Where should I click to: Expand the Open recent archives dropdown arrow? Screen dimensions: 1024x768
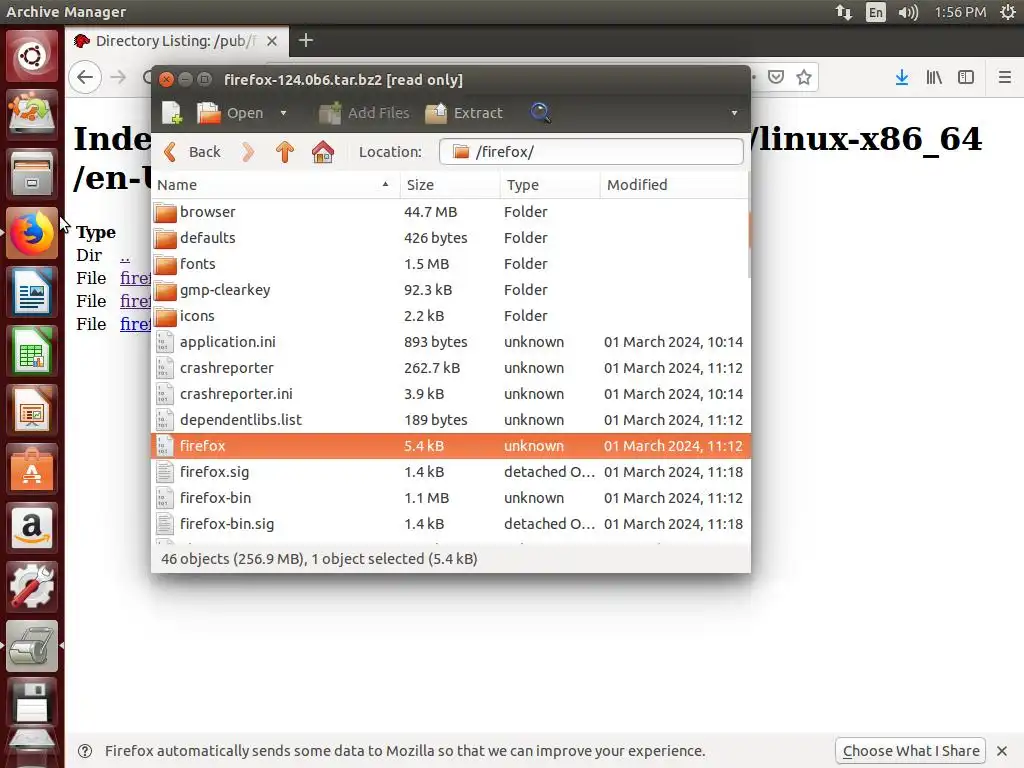(x=283, y=113)
